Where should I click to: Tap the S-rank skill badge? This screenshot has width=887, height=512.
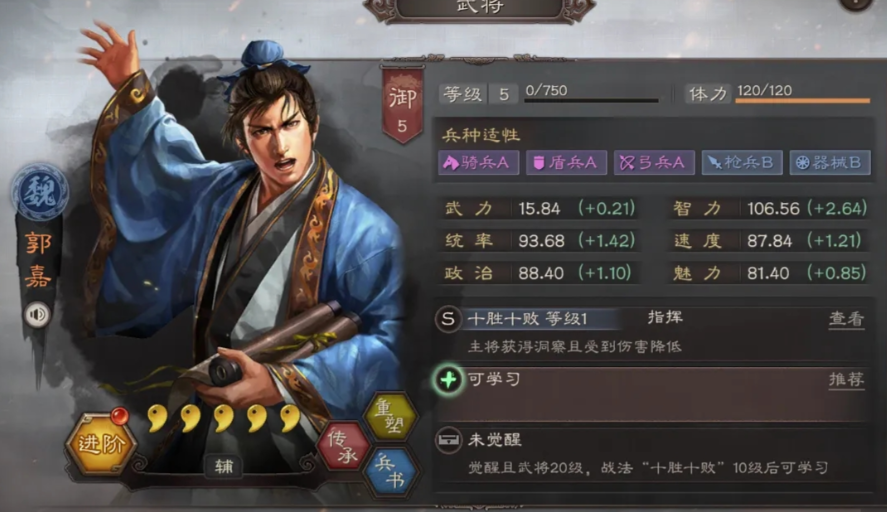coord(448,319)
